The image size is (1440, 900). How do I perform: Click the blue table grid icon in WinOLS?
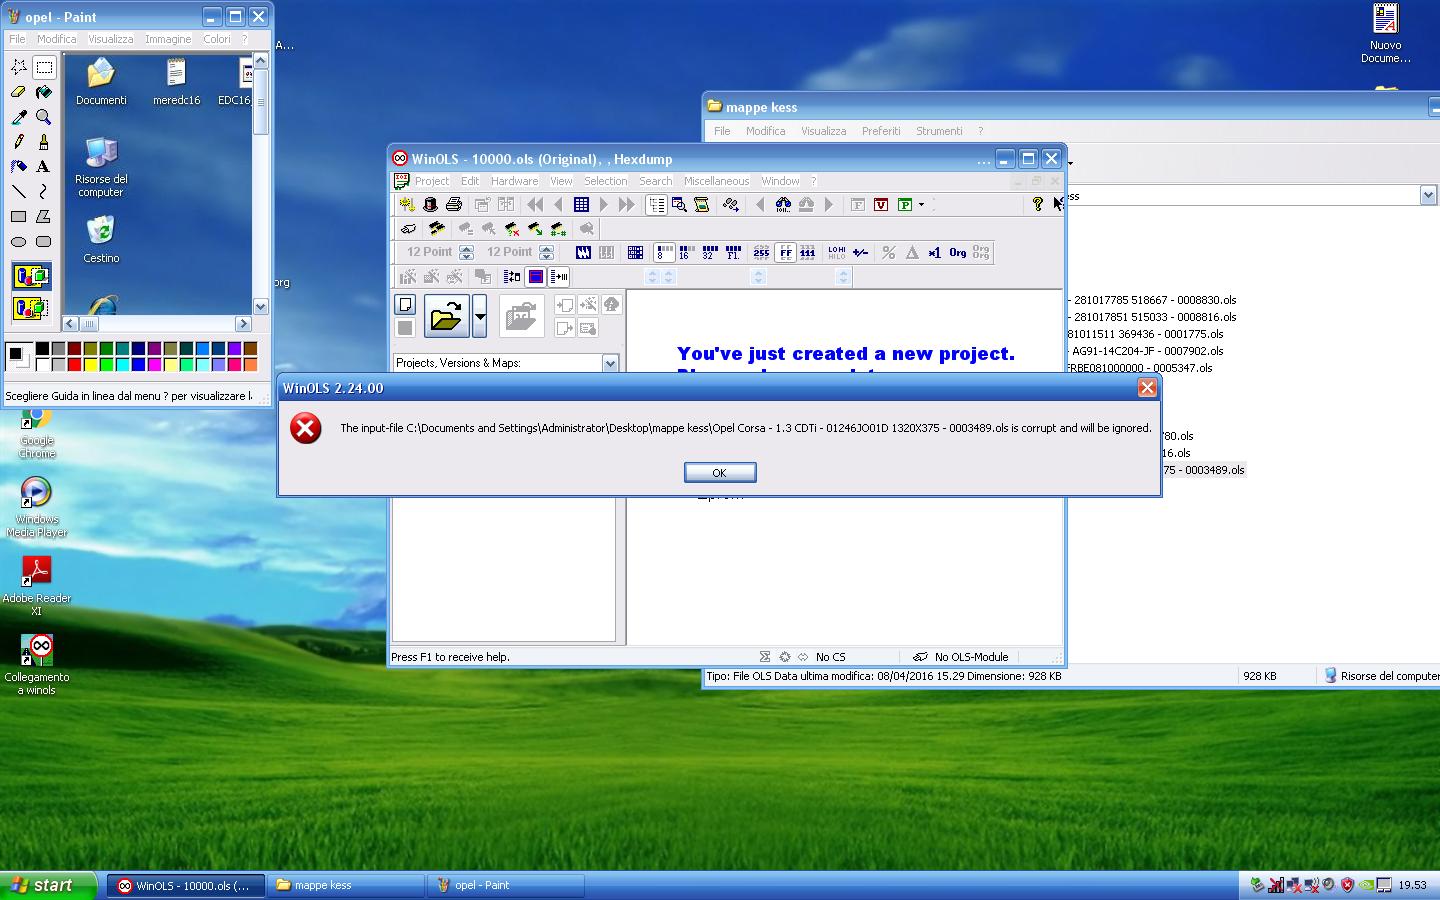click(x=581, y=204)
